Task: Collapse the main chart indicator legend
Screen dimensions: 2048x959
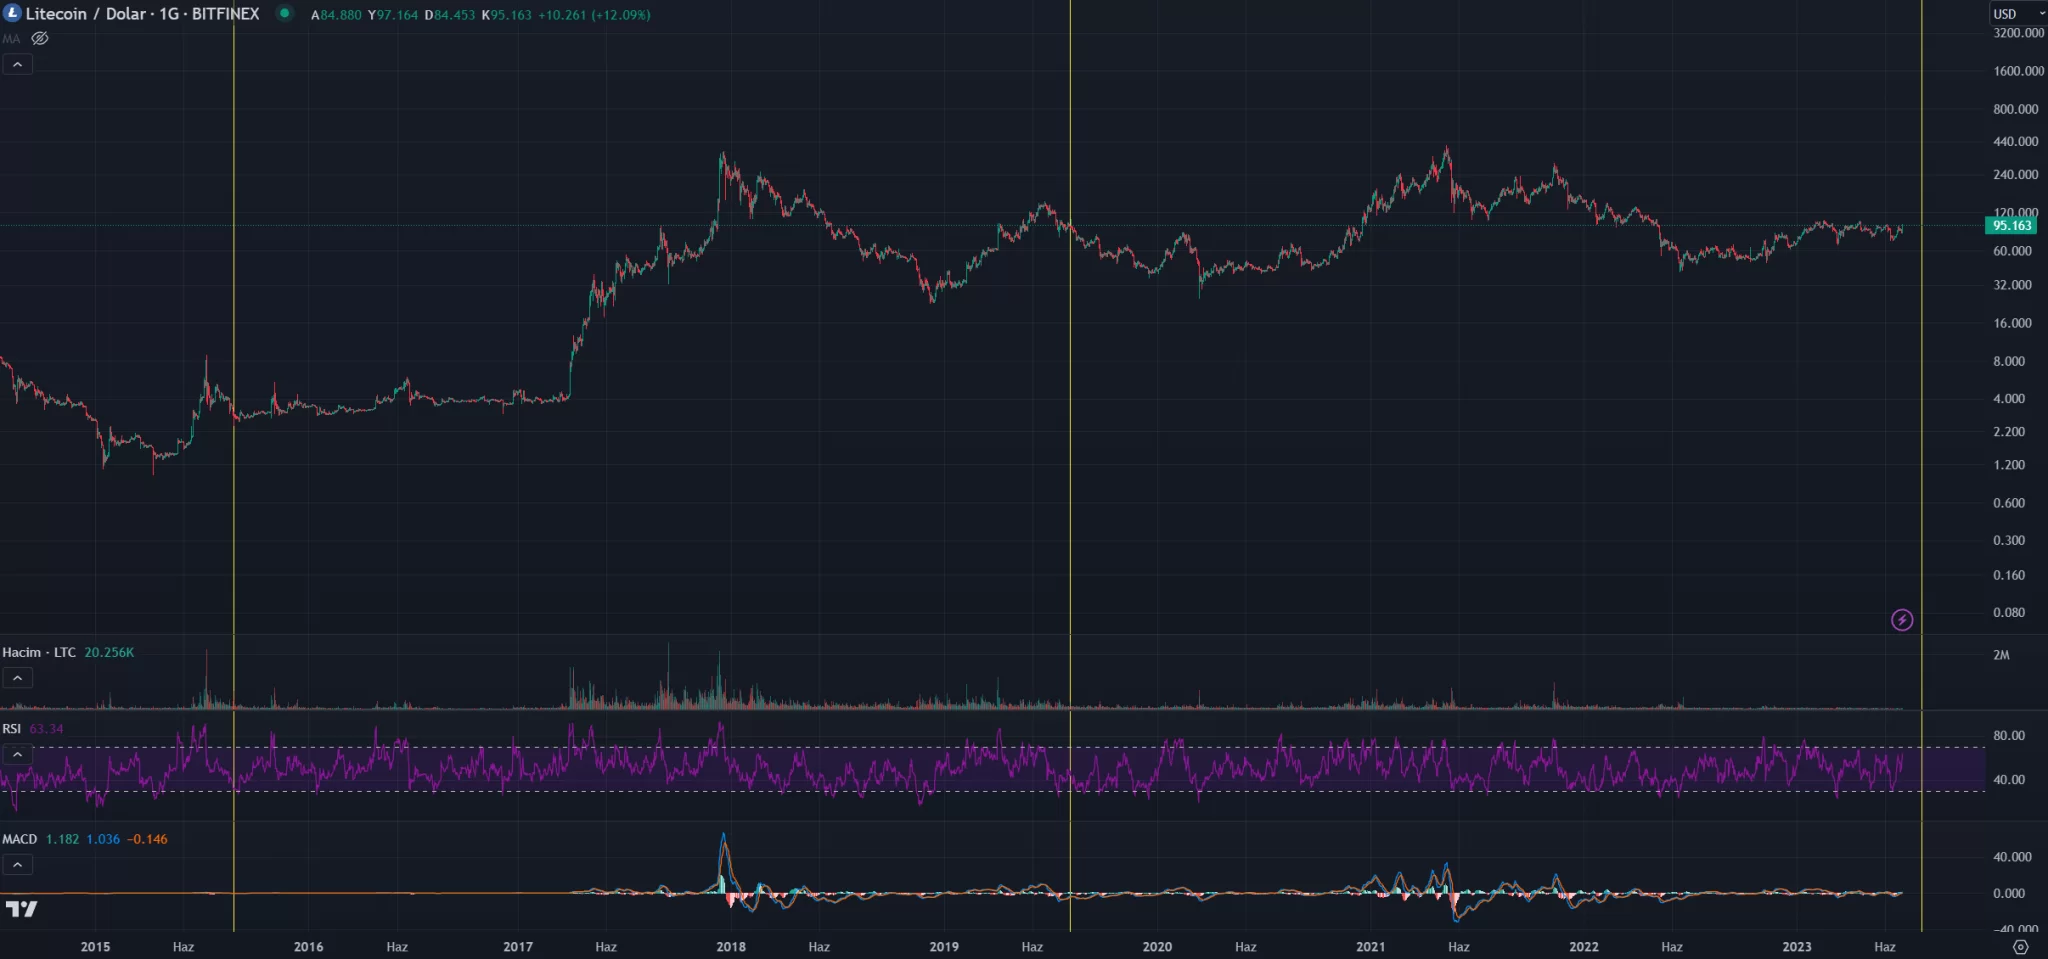Action: coord(17,64)
